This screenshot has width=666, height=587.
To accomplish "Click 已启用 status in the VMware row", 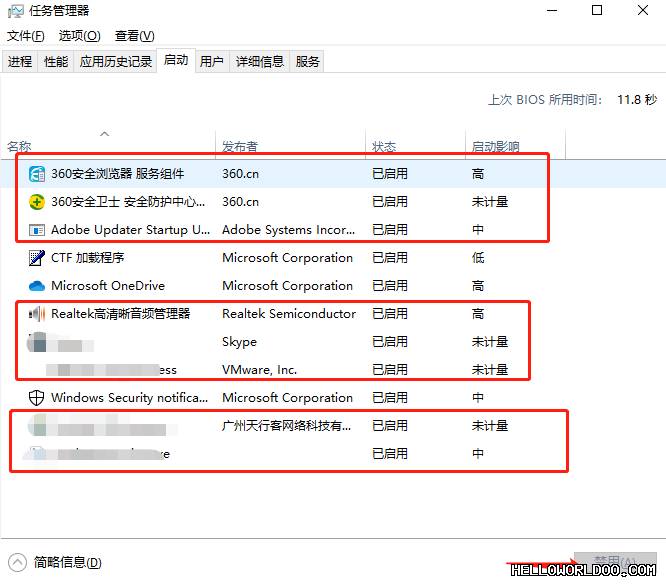I will tap(390, 370).
